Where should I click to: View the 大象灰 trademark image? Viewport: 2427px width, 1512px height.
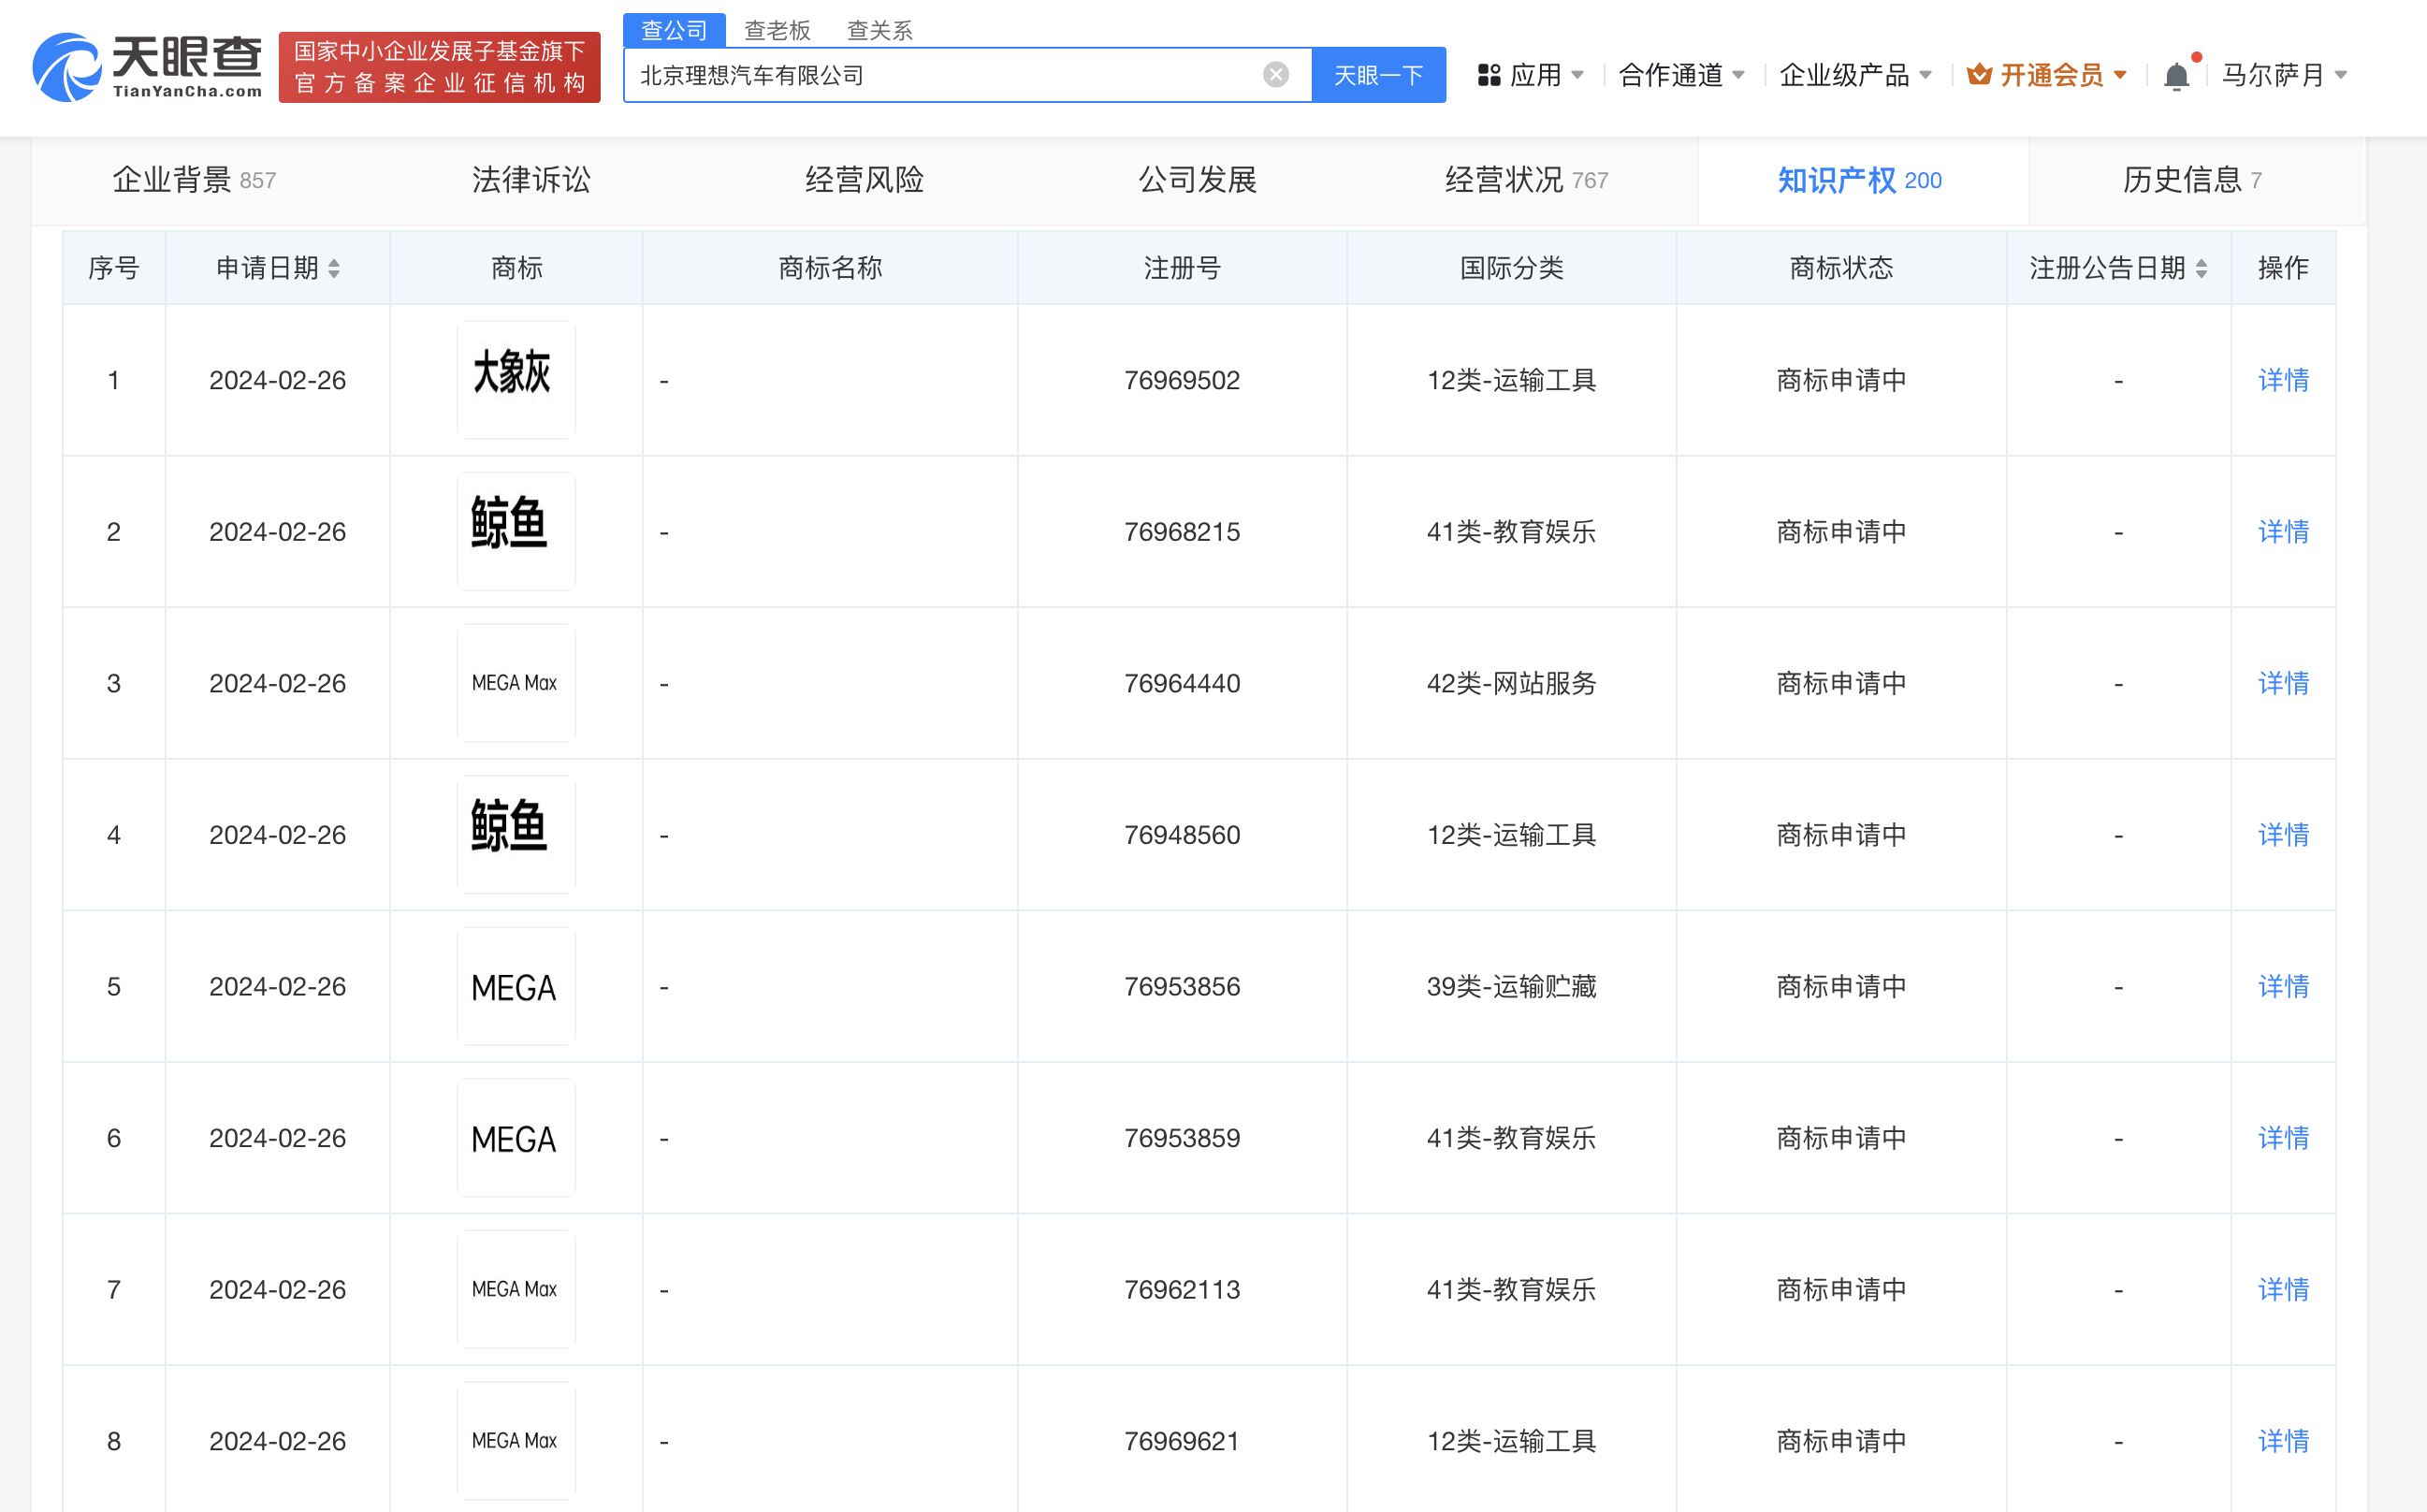point(516,380)
